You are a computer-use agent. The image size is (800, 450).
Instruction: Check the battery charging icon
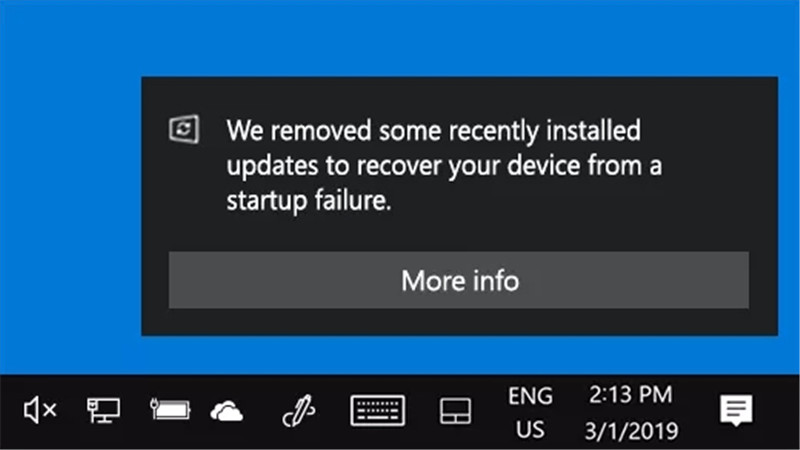170,410
